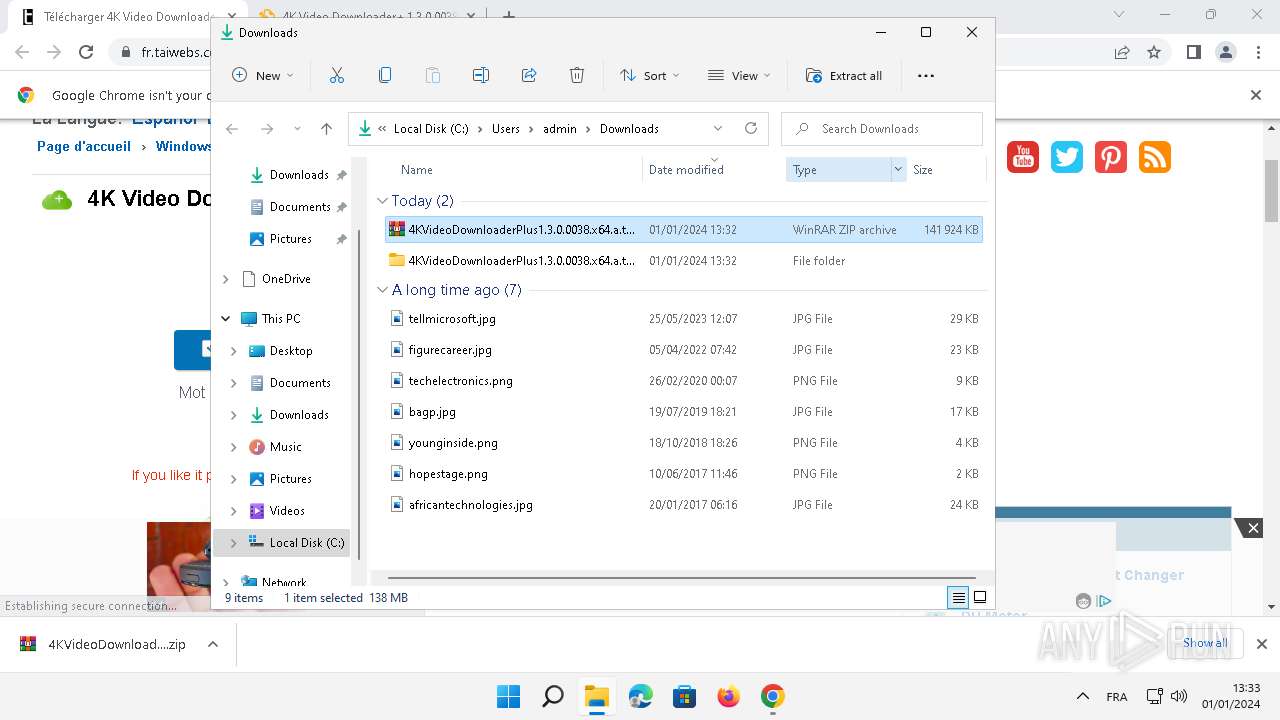The height and width of the screenshot is (720, 1280).
Task: Select the 4KVideoDownloaderPlus File folder row
Action: tap(683, 261)
